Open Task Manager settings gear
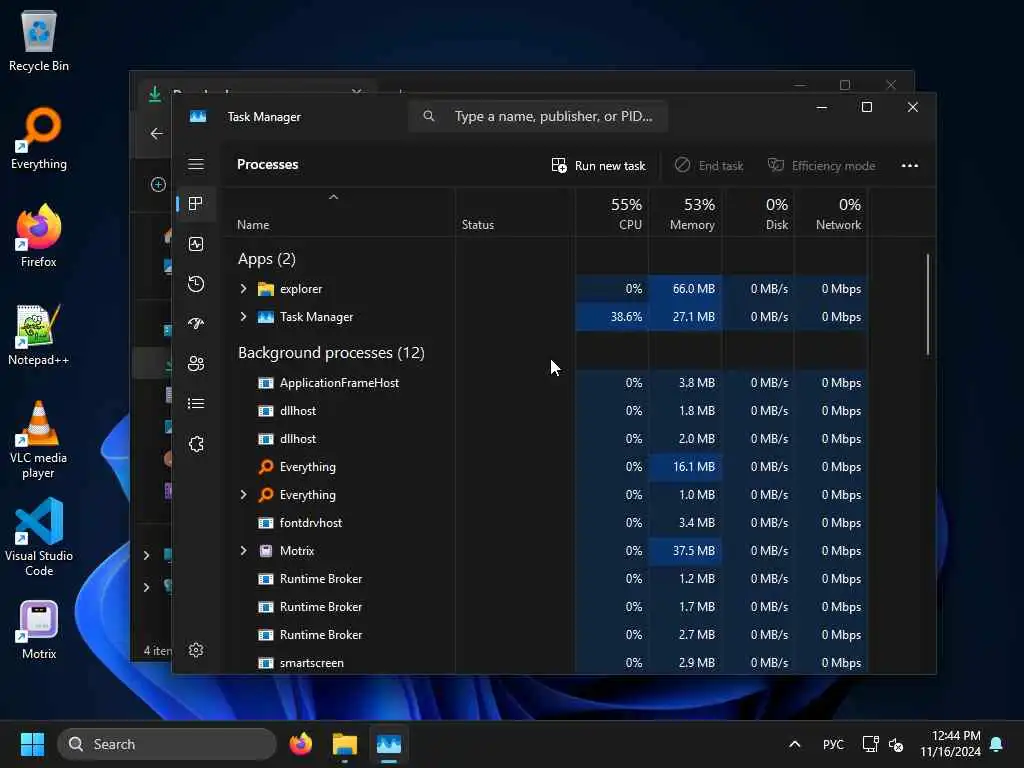The width and height of the screenshot is (1024, 768). point(196,650)
